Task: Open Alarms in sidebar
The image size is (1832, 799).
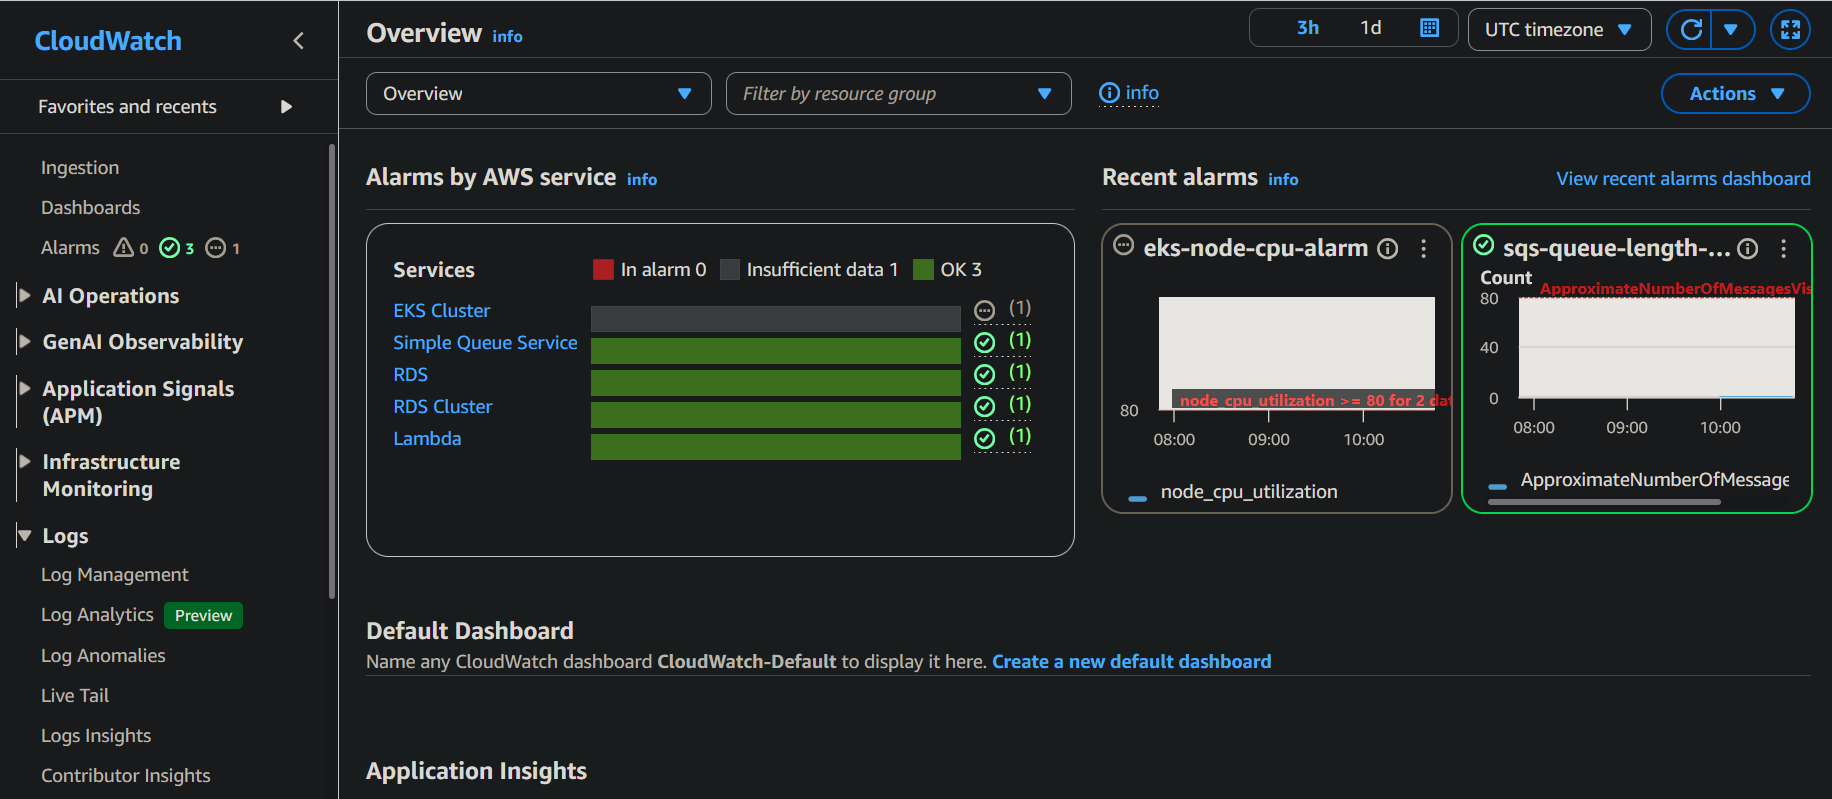Action: (70, 247)
